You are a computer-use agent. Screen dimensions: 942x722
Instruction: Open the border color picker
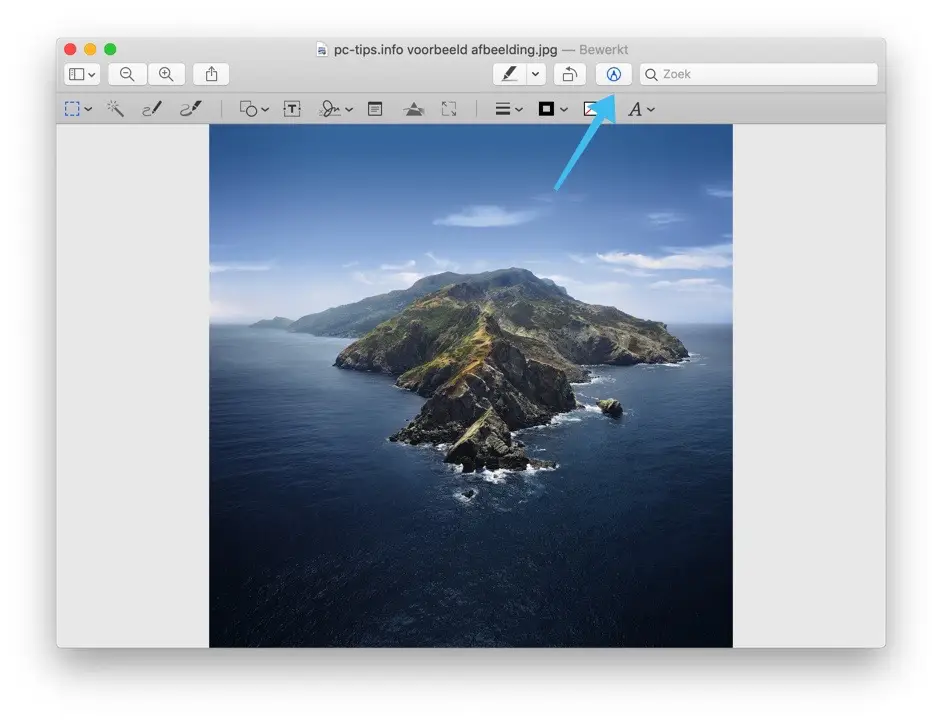tap(552, 109)
